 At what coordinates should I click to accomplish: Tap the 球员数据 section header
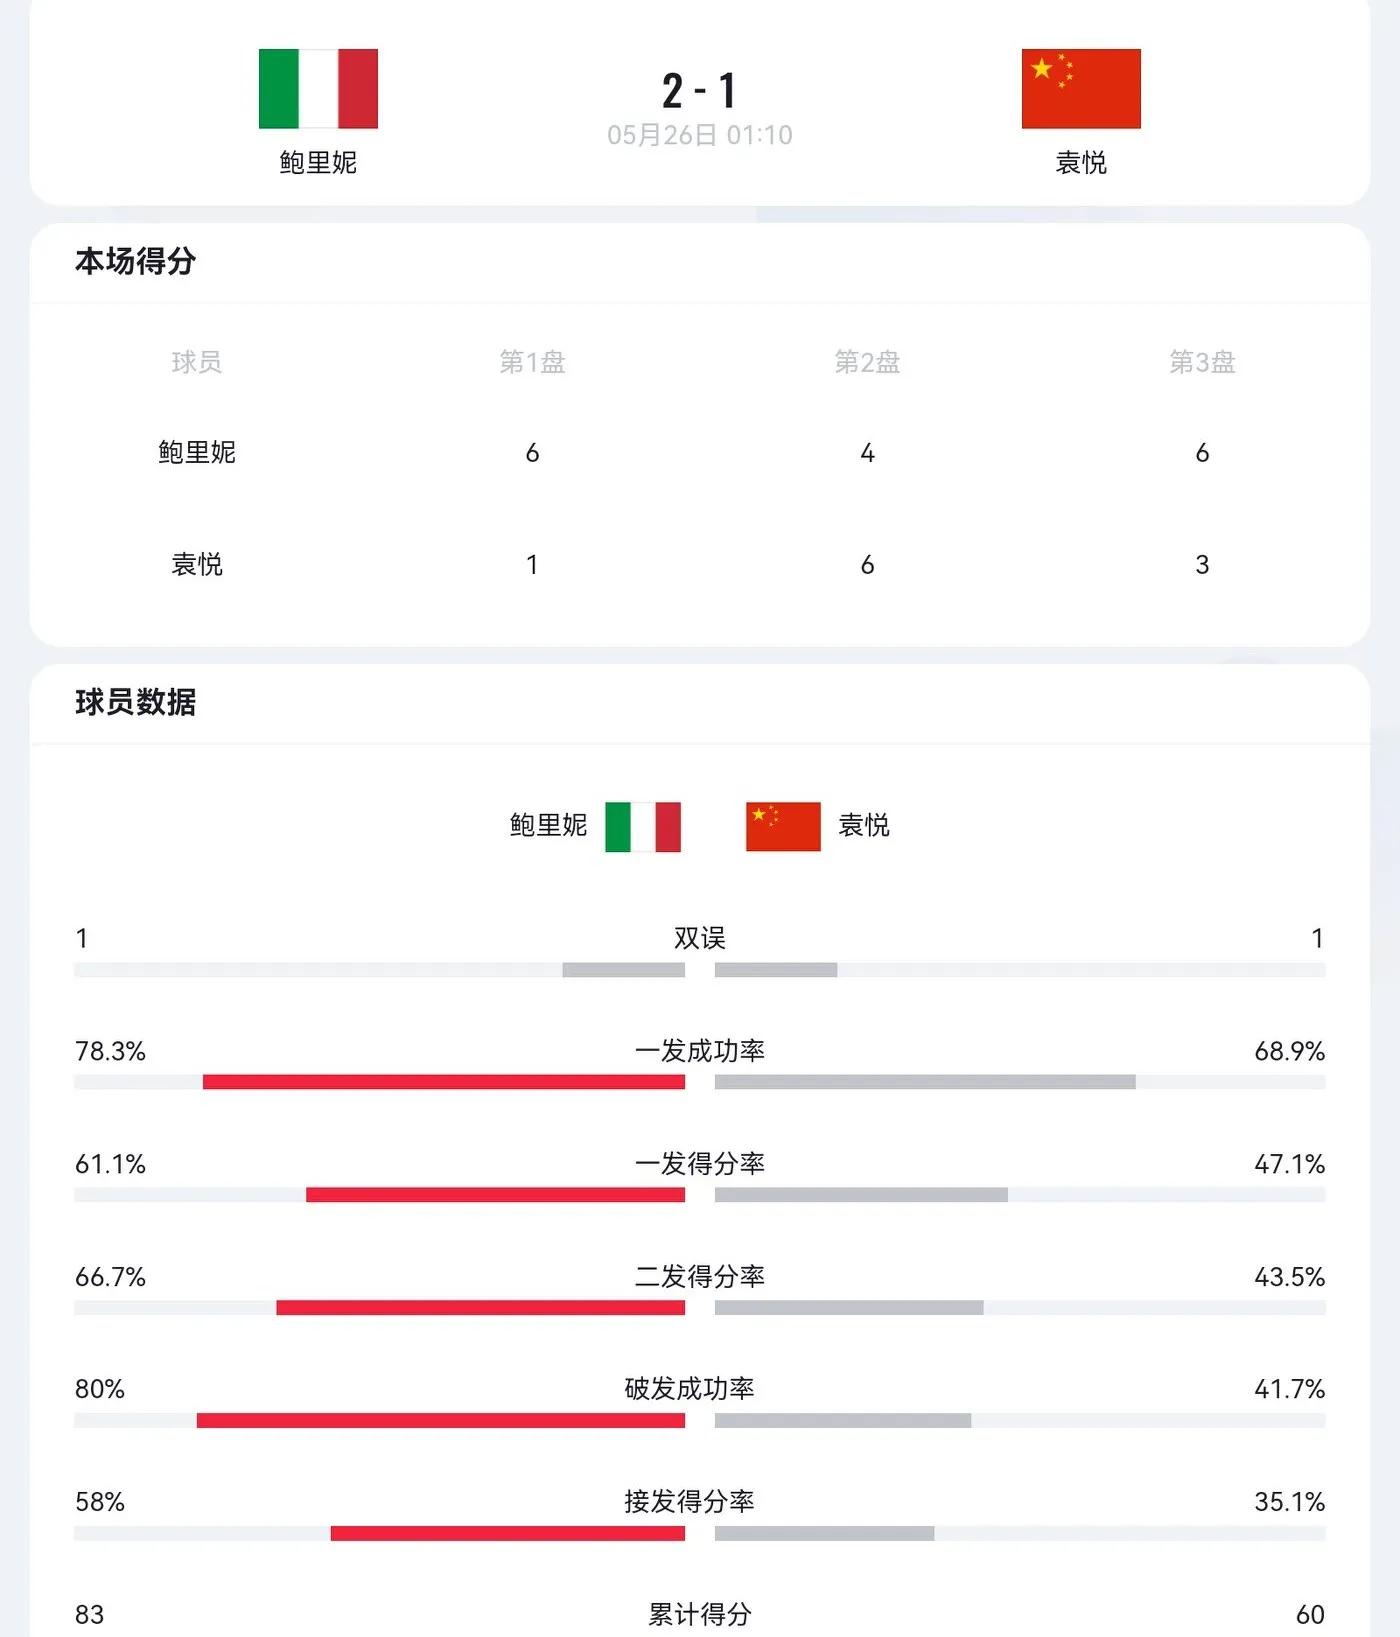tap(135, 702)
